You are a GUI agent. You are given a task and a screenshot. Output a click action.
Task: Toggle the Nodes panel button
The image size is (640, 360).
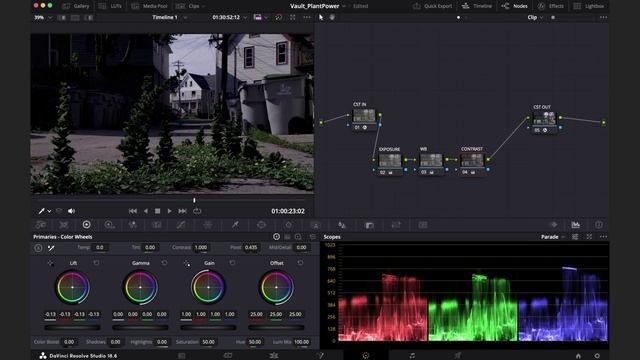click(515, 6)
